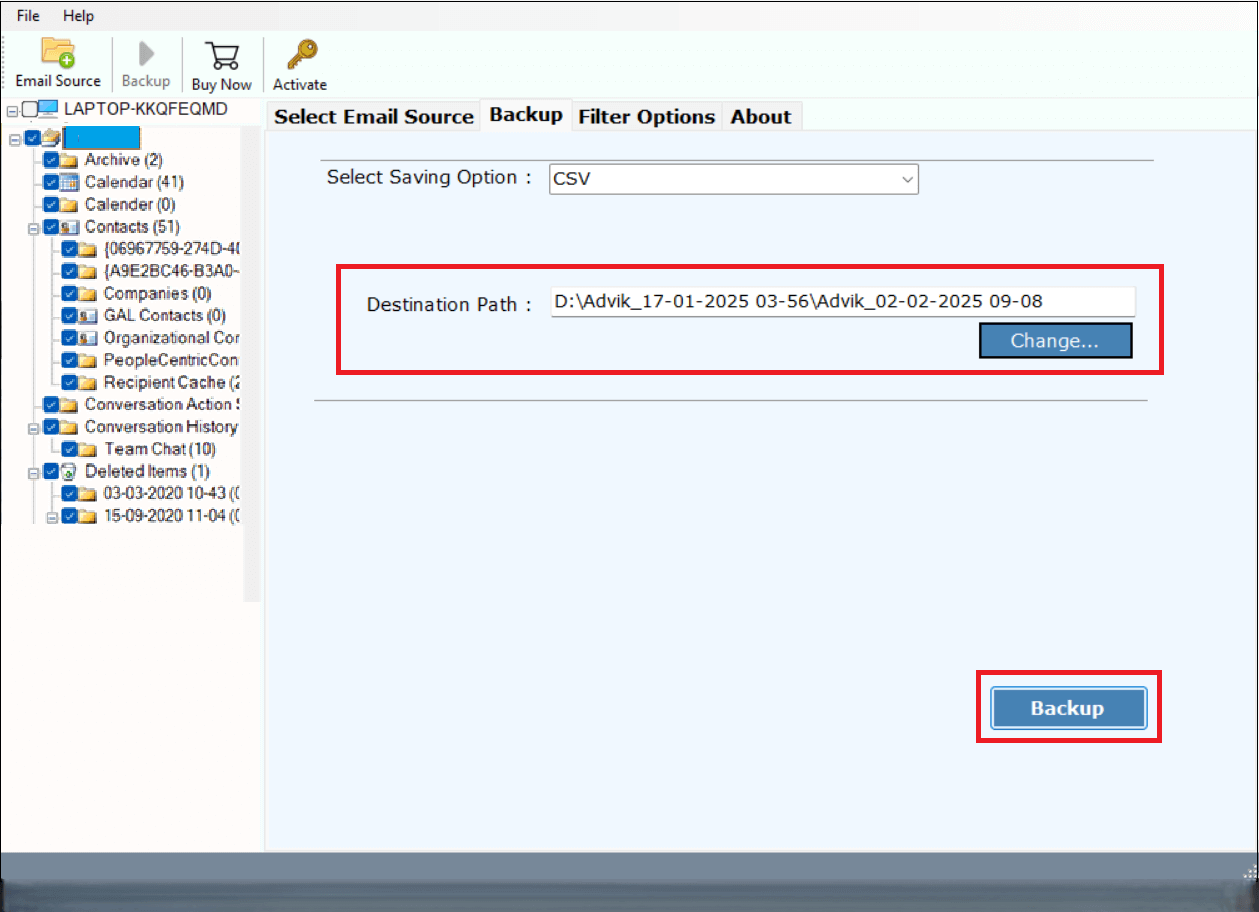Uncheck the GAL Contacts (0) checkbox
The height and width of the screenshot is (912, 1259).
click(x=69, y=316)
